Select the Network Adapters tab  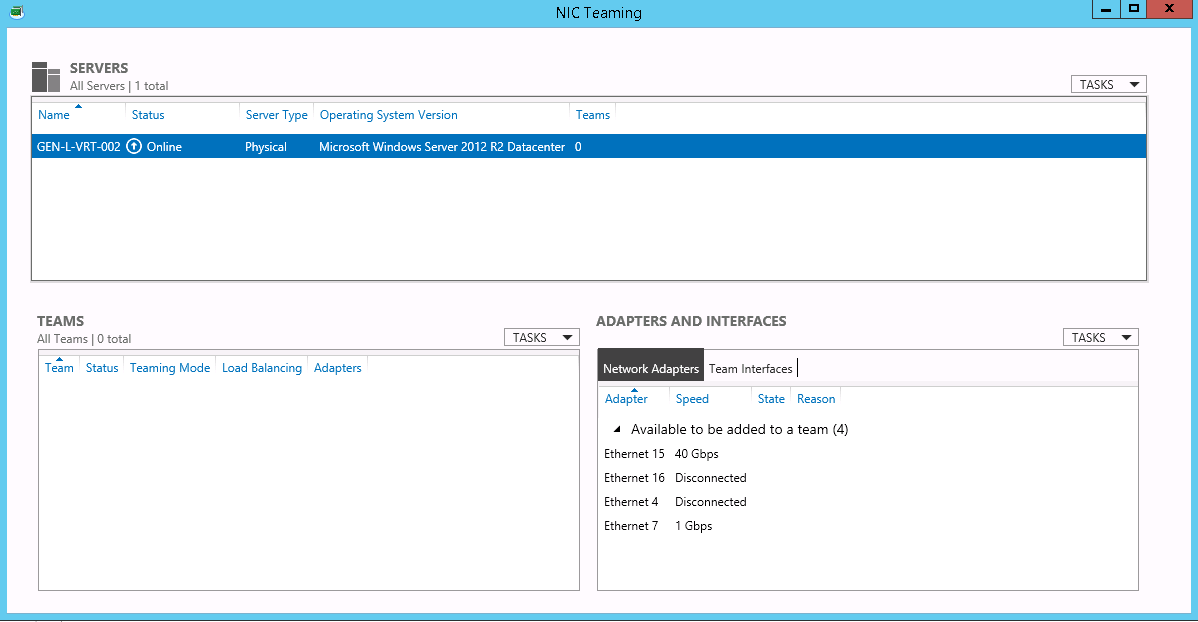650,366
